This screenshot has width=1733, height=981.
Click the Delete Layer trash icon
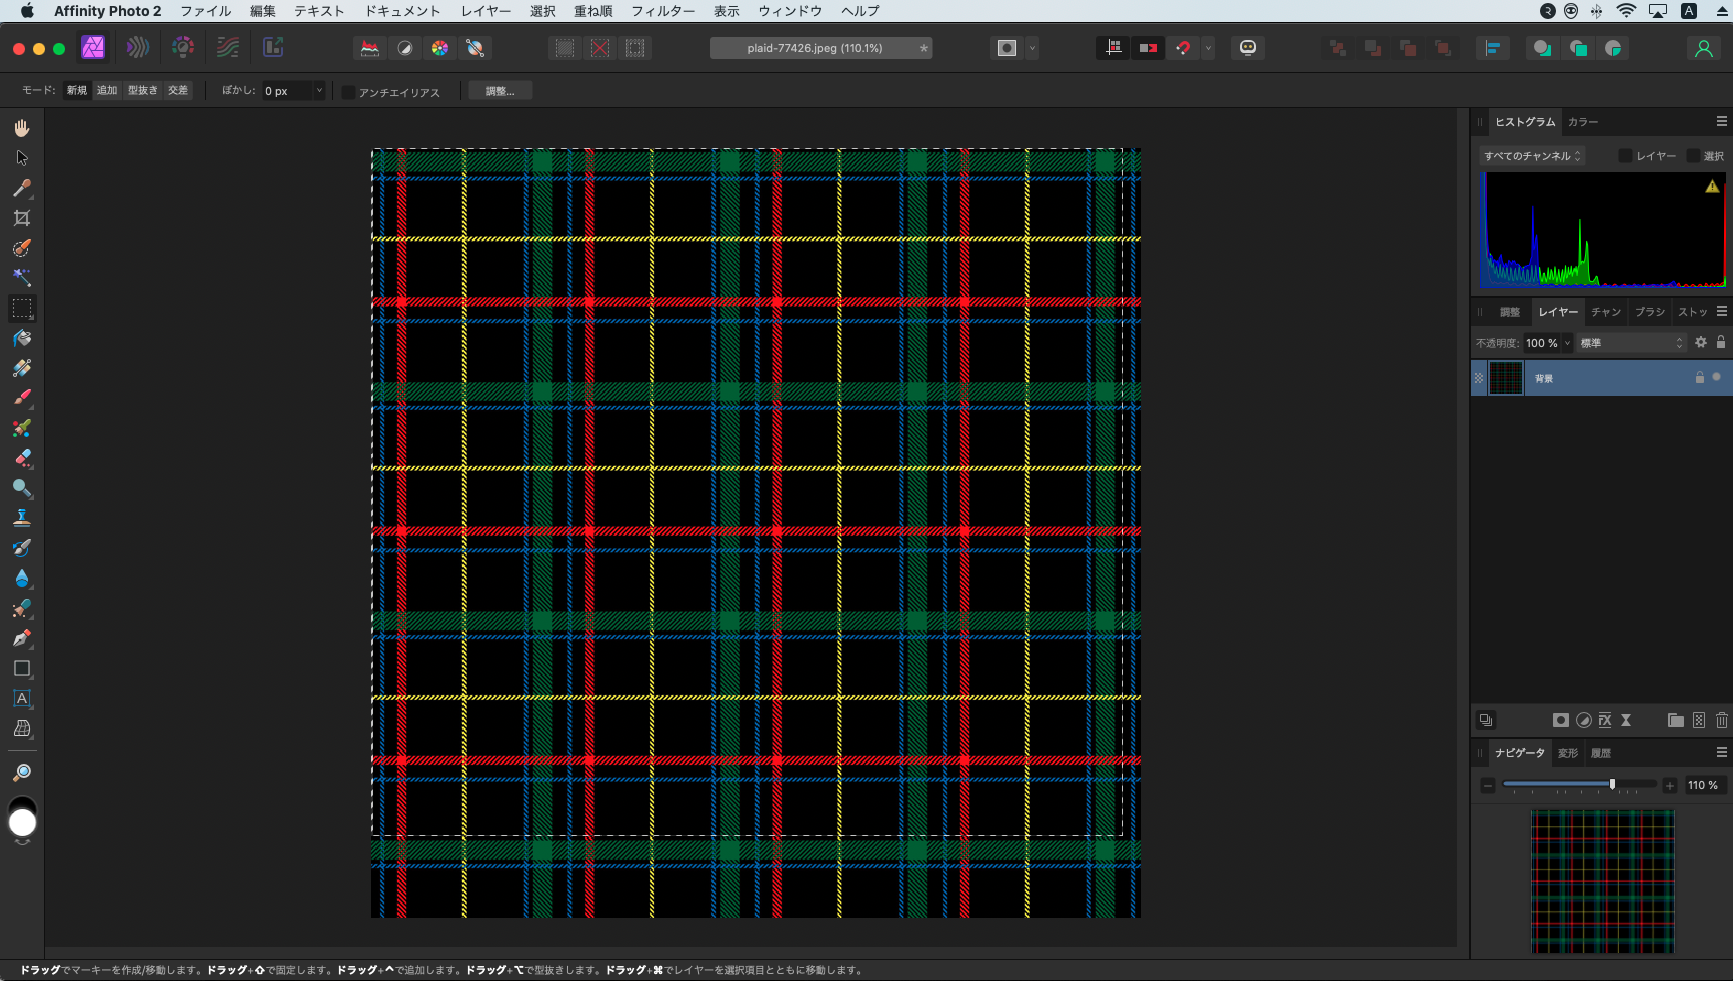click(x=1722, y=720)
